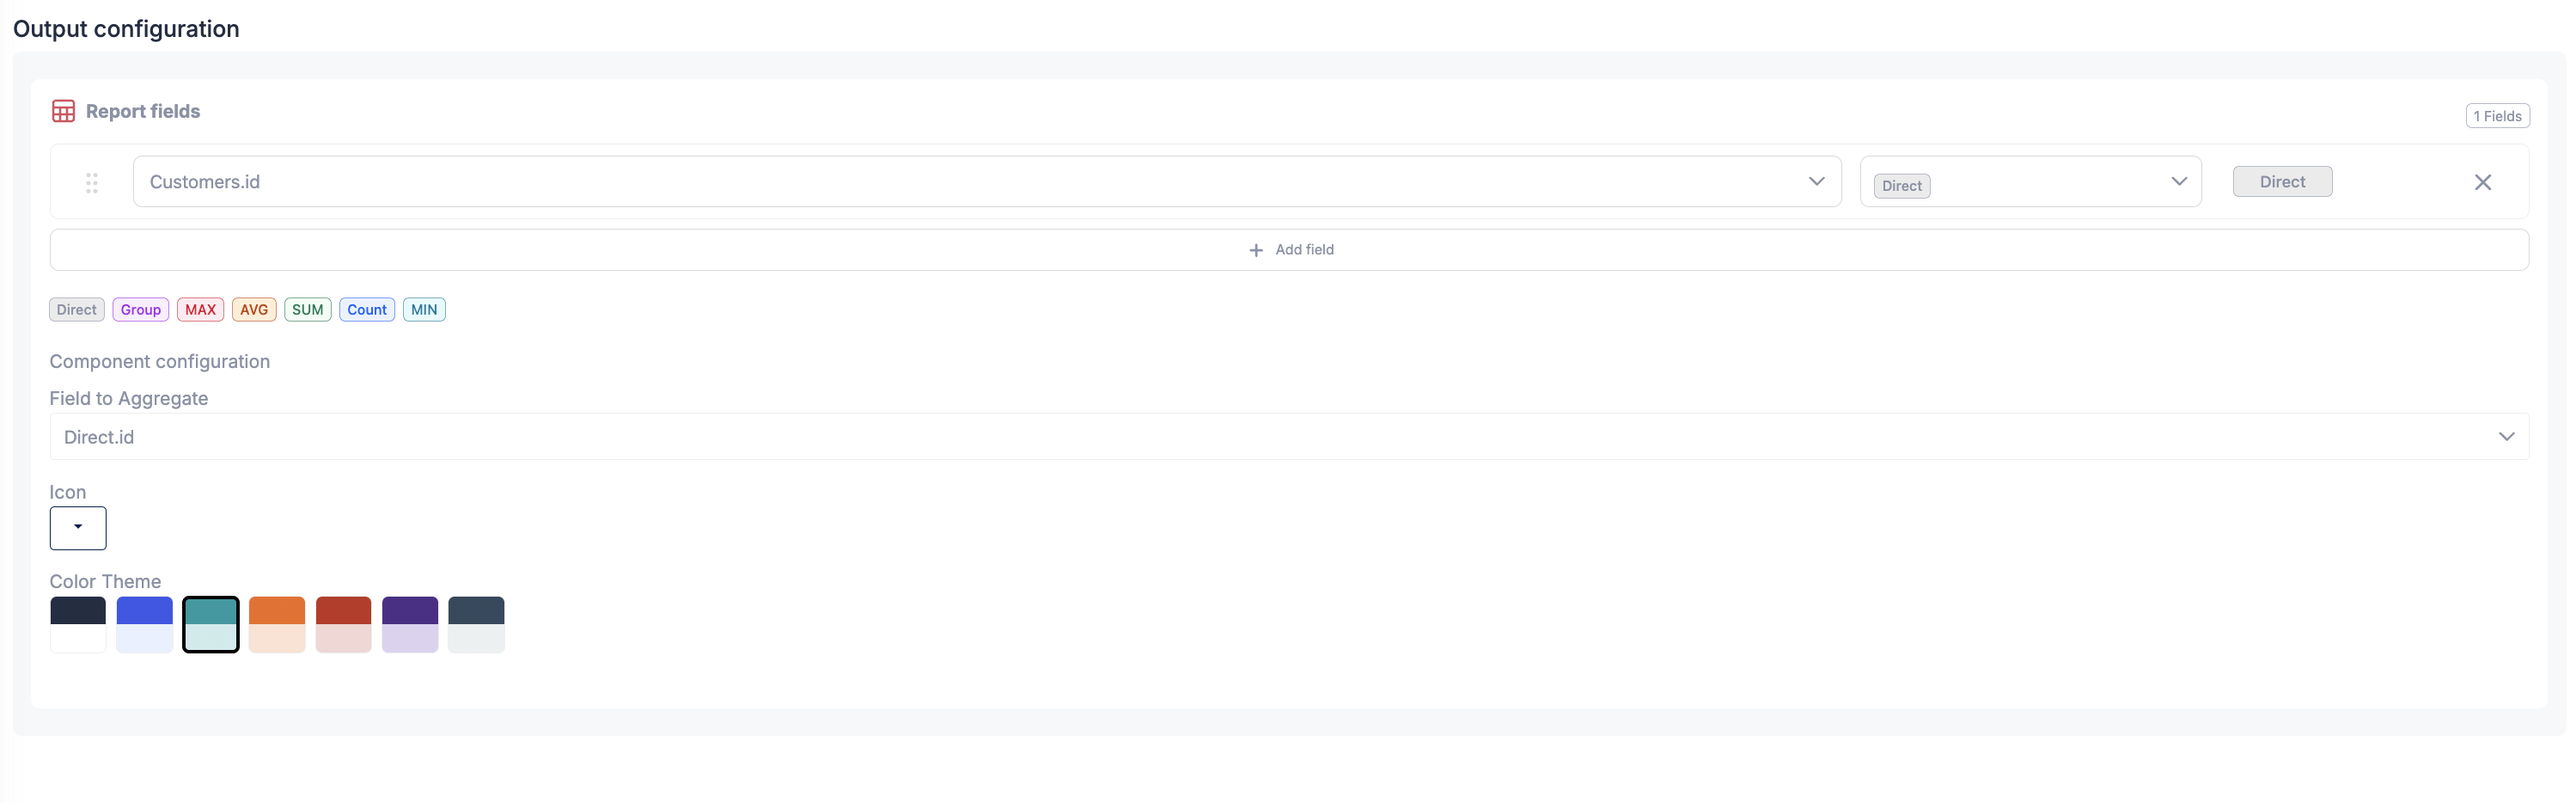Viewport: 2576px width, 803px height.
Task: Choose the dark navy color theme
Action: (78, 624)
